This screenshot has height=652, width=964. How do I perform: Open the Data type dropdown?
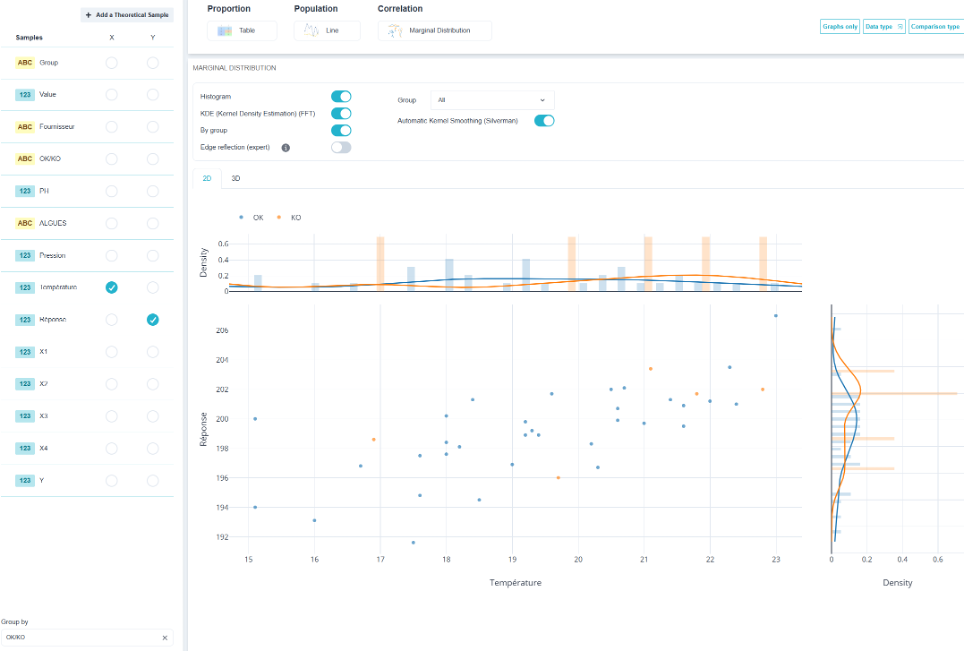[884, 27]
